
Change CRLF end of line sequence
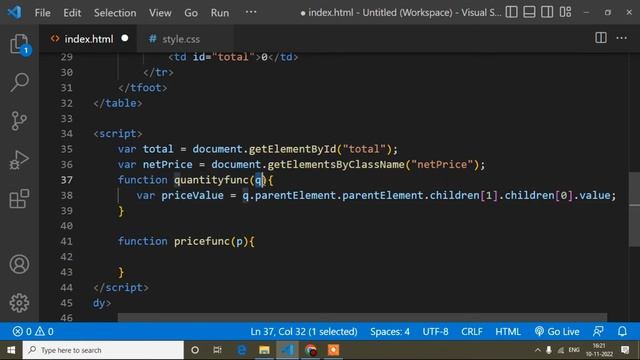(x=472, y=331)
